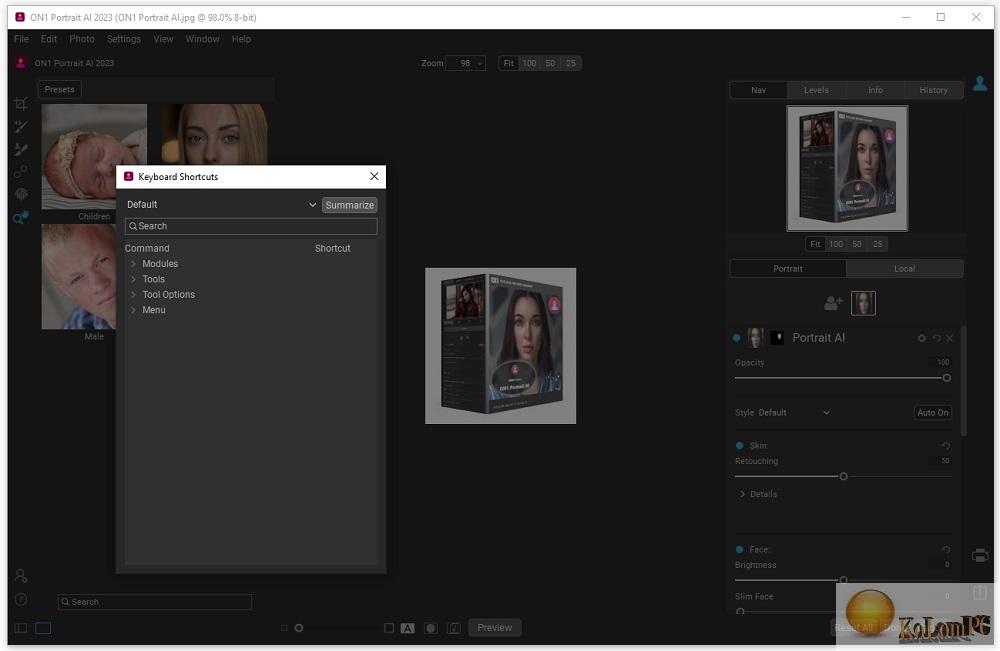Open the help question mark icon
1000x651 pixels.
tap(20, 599)
